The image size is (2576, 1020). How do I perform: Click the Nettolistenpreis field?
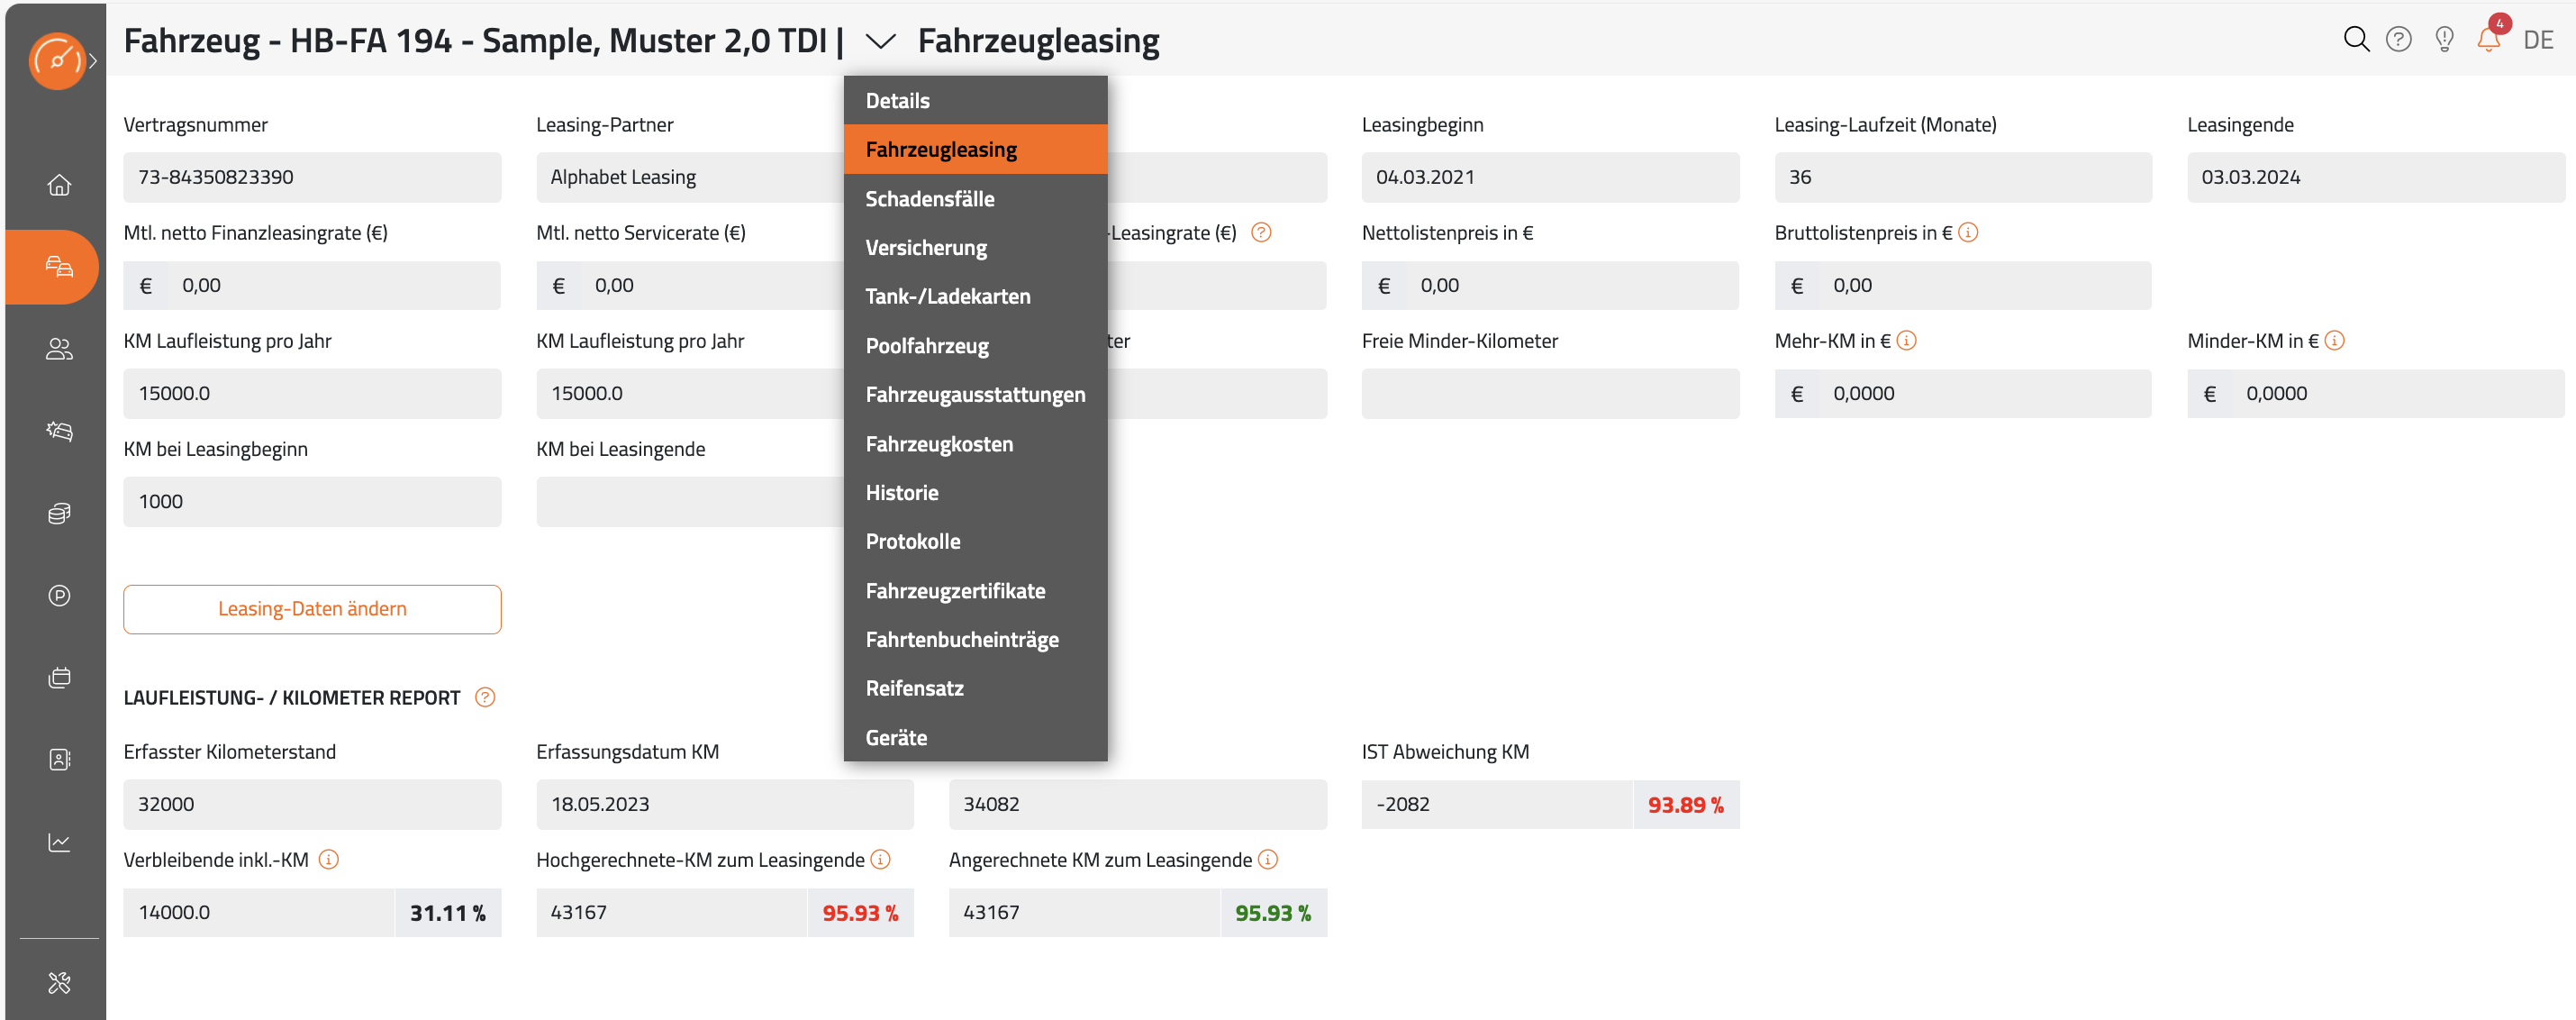point(1550,285)
